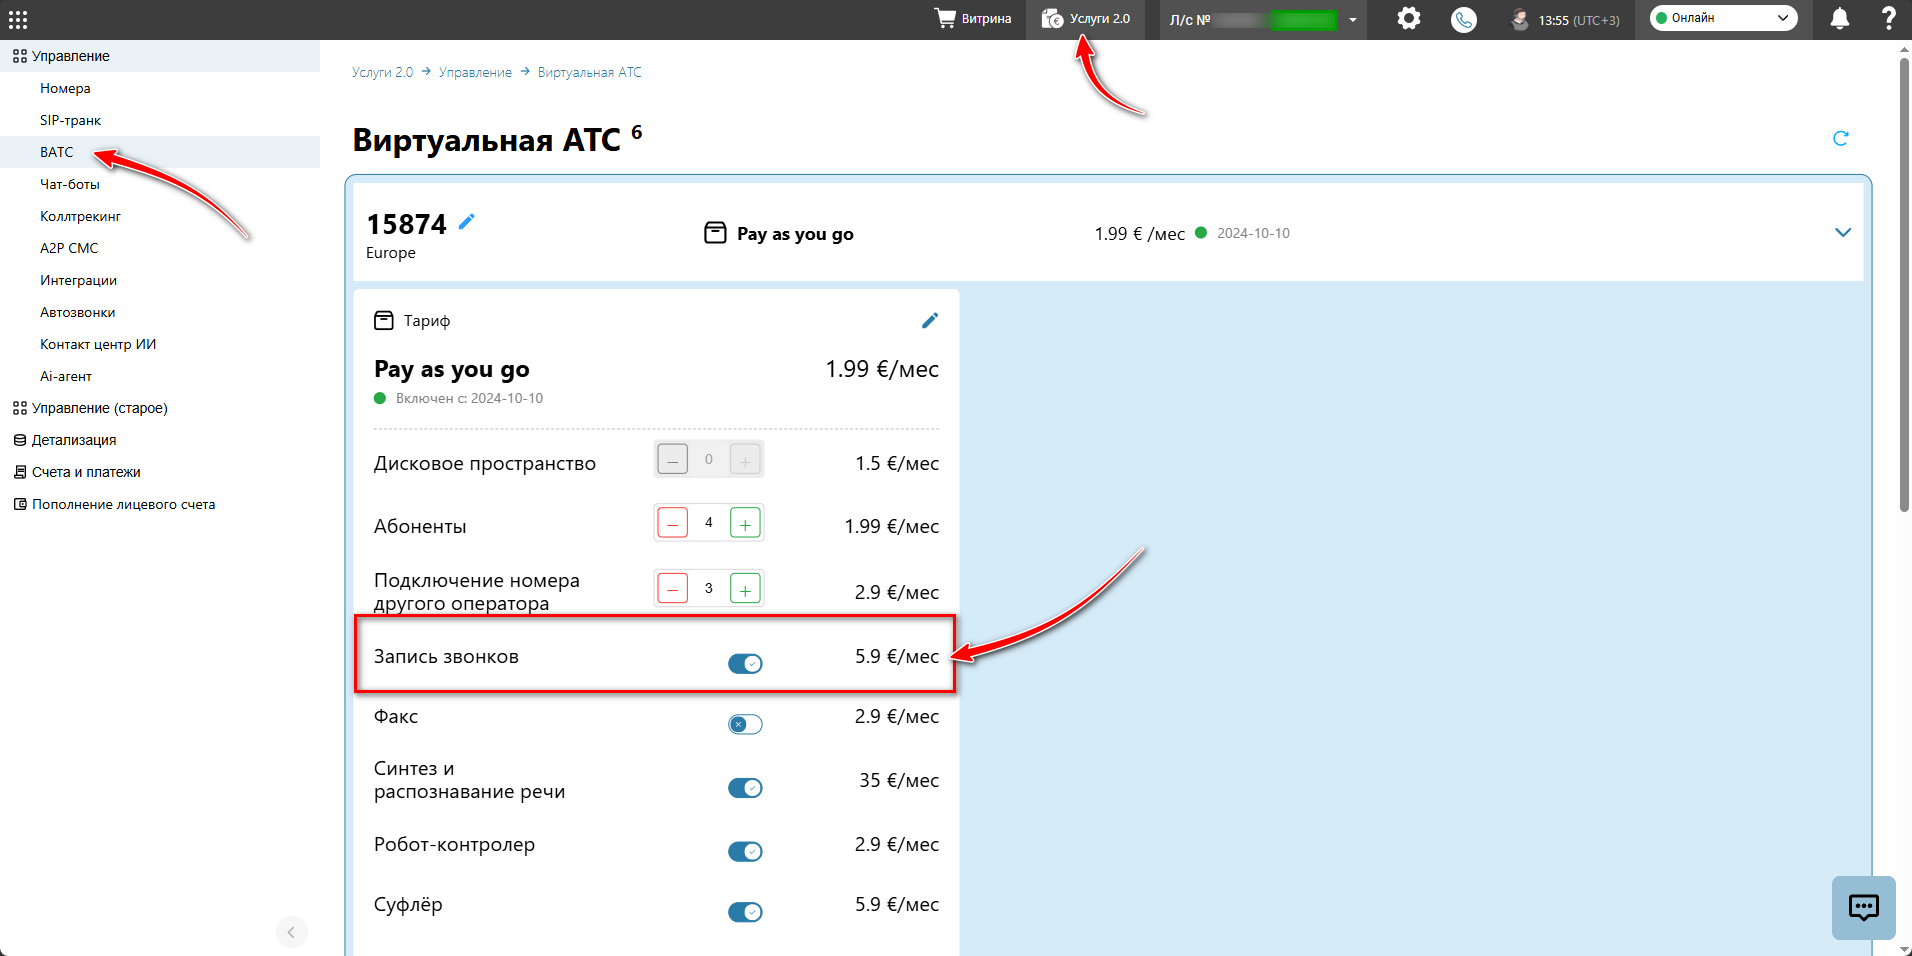Open the Витрина tab in top bar

973,19
